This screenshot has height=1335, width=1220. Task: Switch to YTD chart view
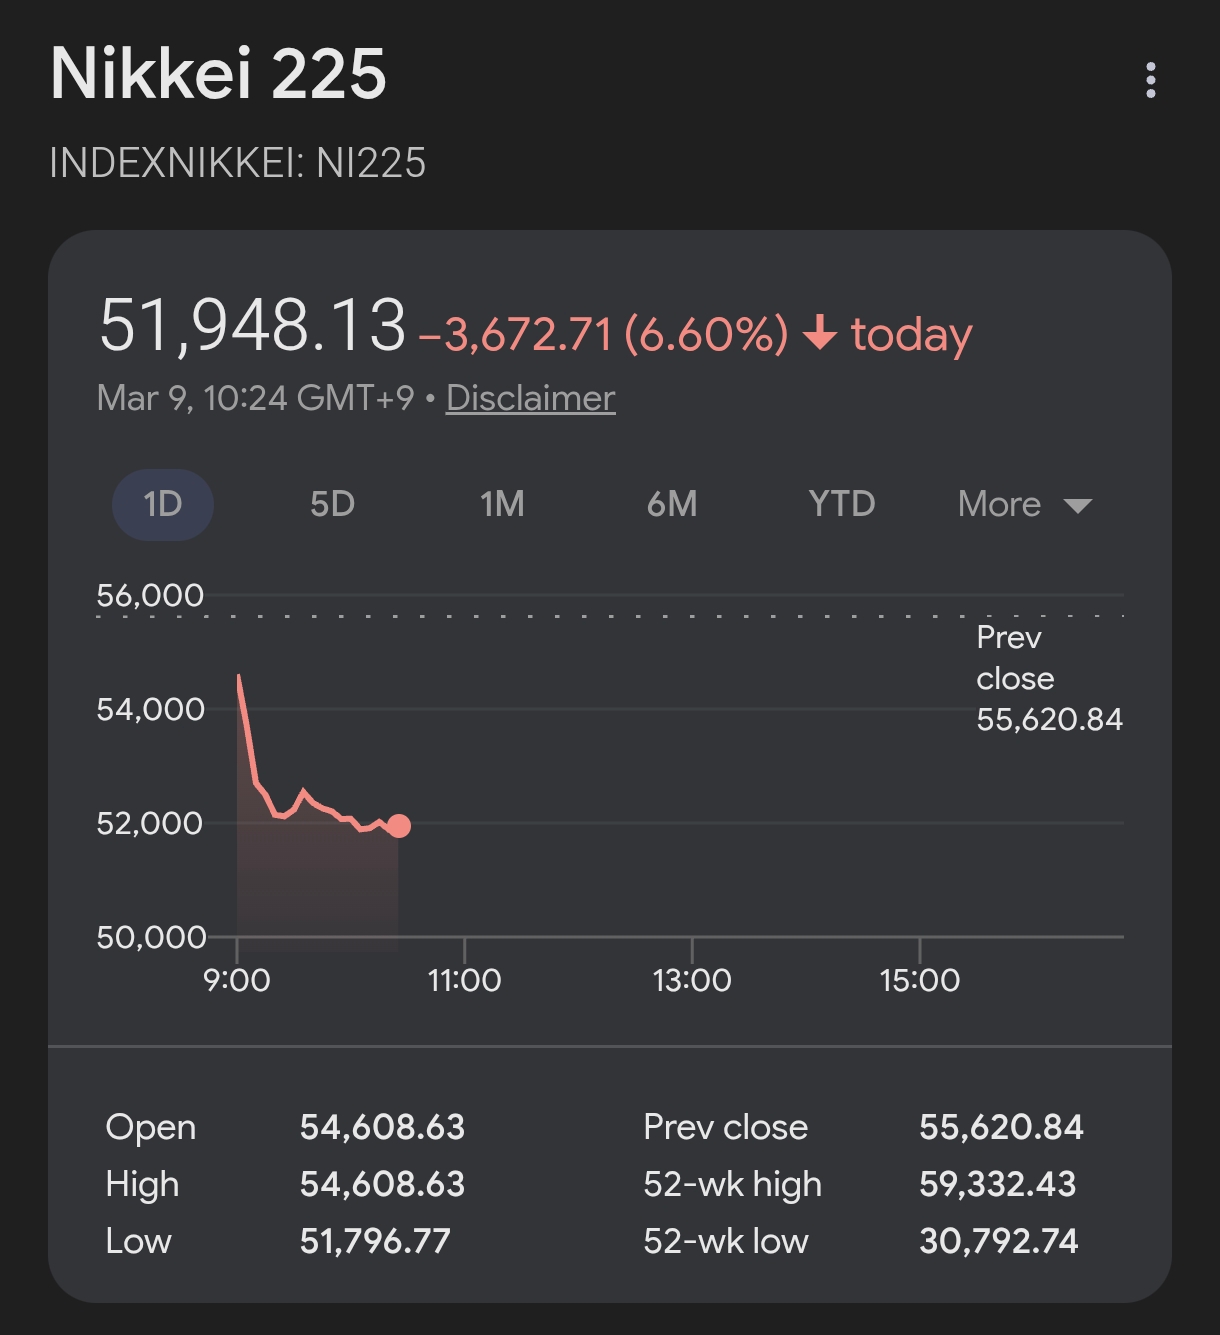[842, 504]
